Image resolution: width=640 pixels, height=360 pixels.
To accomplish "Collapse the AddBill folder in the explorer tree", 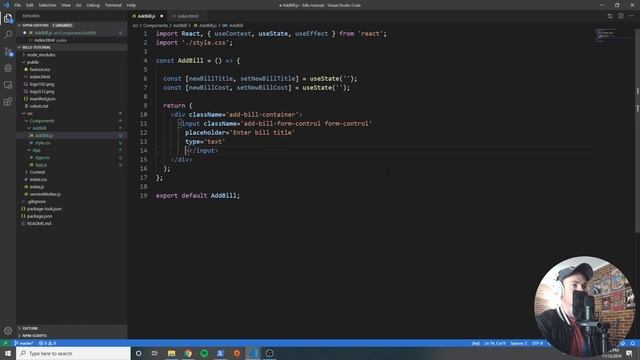I will [71, 128].
